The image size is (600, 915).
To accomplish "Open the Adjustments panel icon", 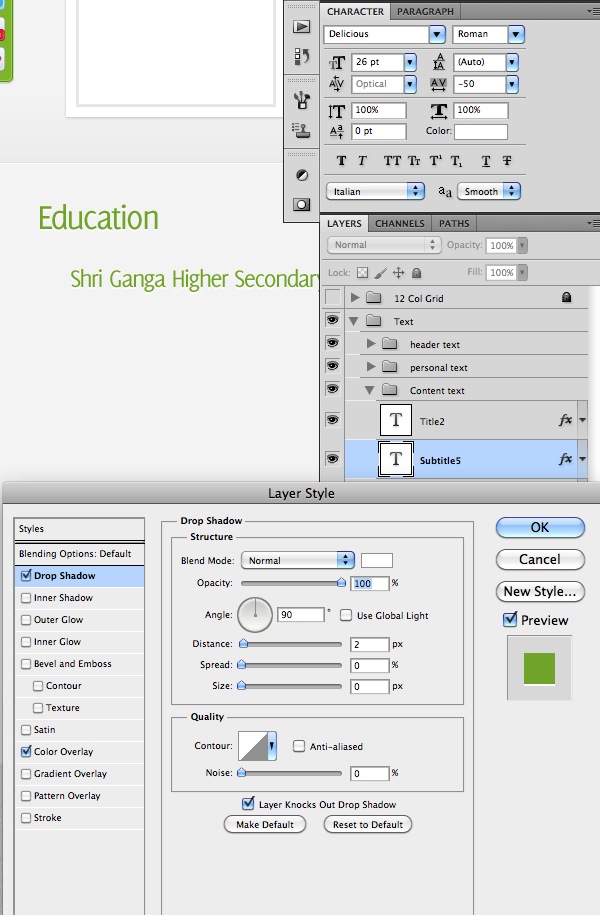I will pyautogui.click(x=301, y=175).
